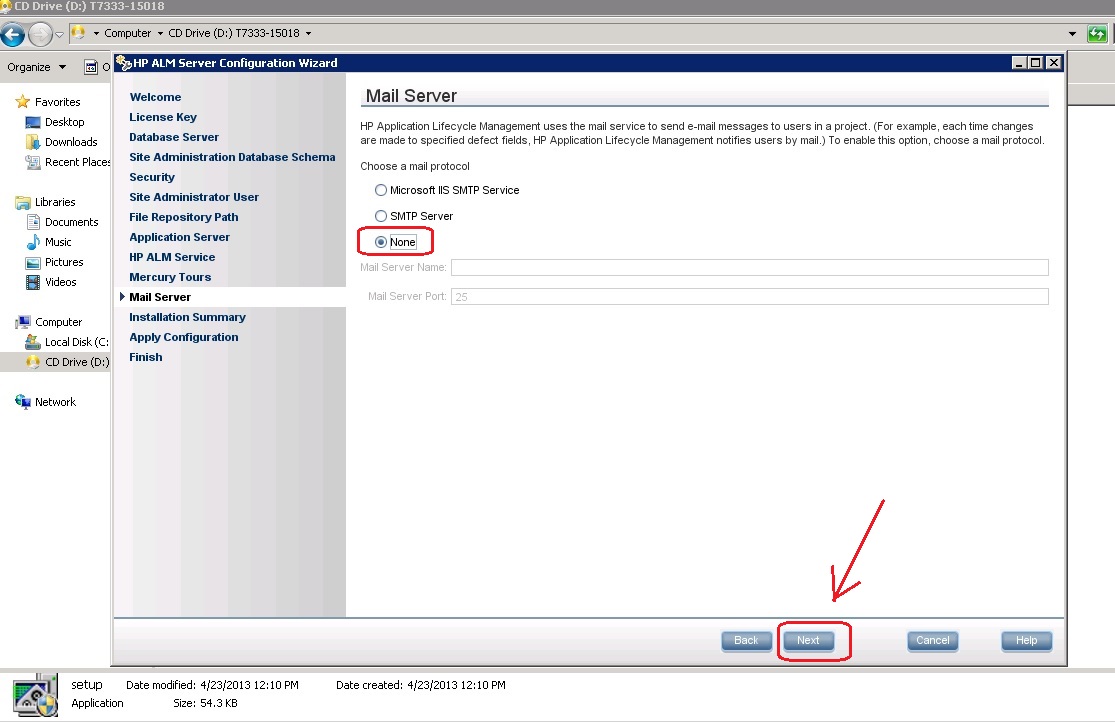Viewport: 1115px width, 723px height.
Task: Open the Application Server step
Action: [179, 237]
